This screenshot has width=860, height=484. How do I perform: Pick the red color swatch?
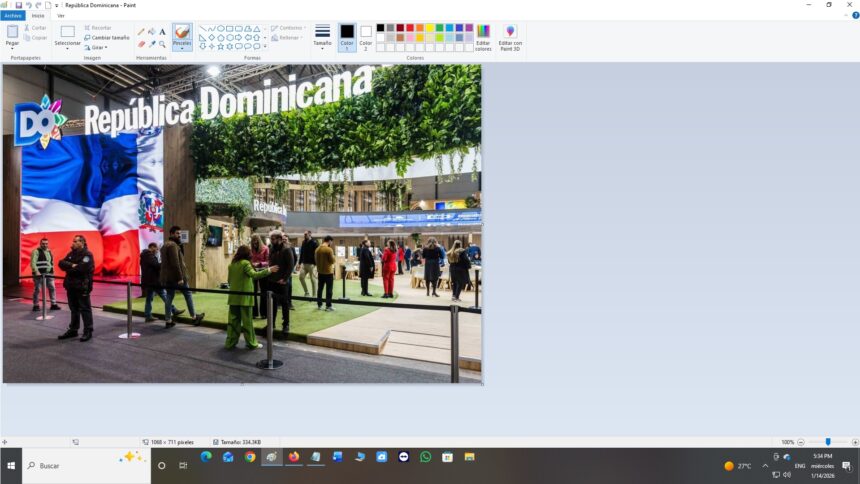(410, 27)
